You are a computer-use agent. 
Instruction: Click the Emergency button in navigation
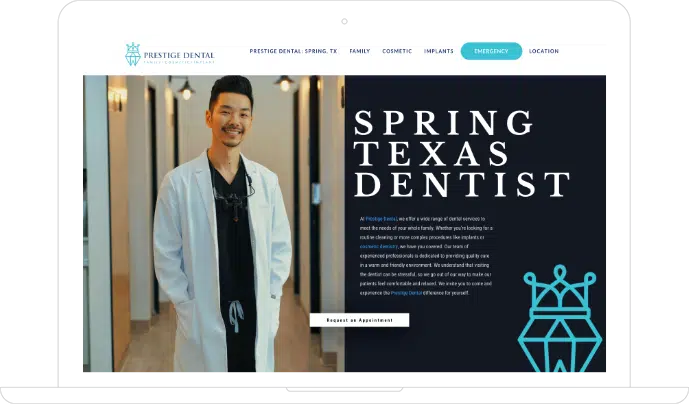click(x=491, y=51)
